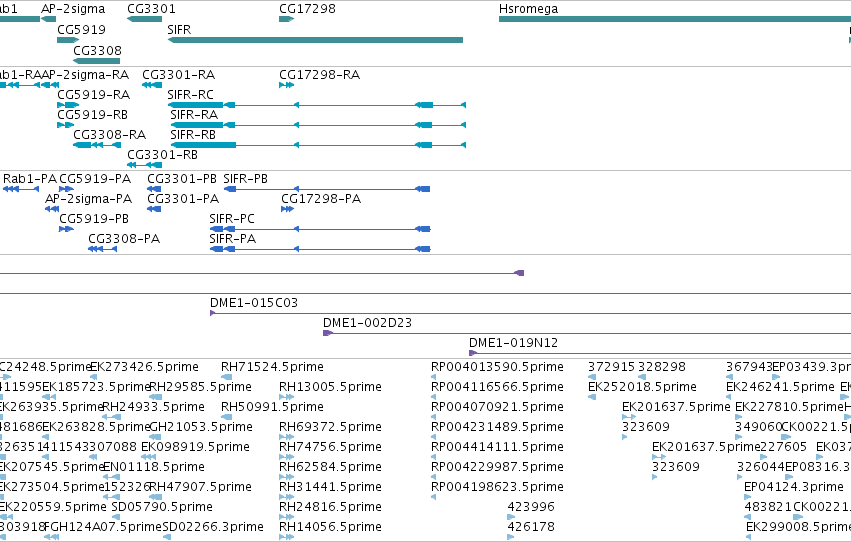Click the SIFR gene bar
The height and width of the screenshot is (542, 851).
tap(315, 40)
